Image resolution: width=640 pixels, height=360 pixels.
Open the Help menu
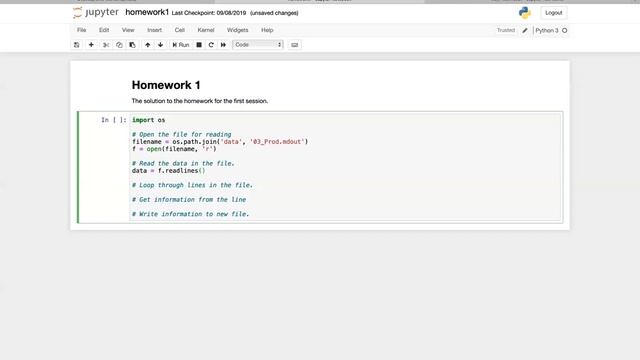point(267,30)
